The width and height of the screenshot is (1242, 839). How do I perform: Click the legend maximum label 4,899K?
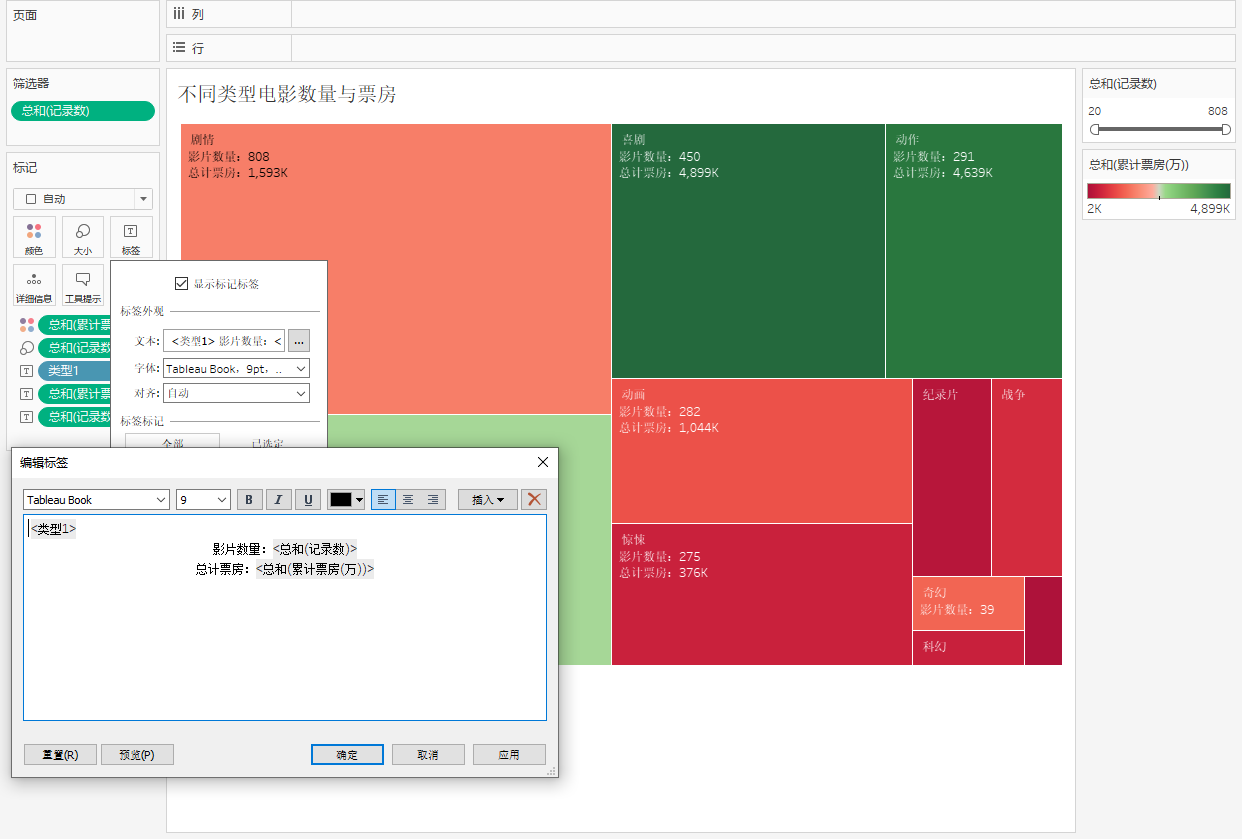tap(1209, 210)
